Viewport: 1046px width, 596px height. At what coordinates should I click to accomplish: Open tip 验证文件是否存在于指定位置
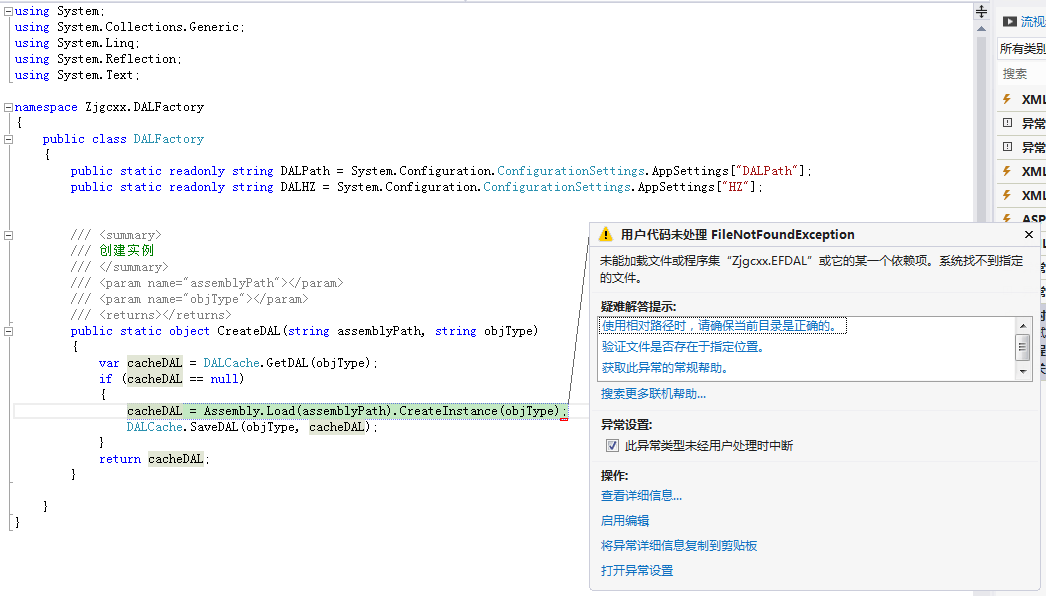pyautogui.click(x=682, y=346)
